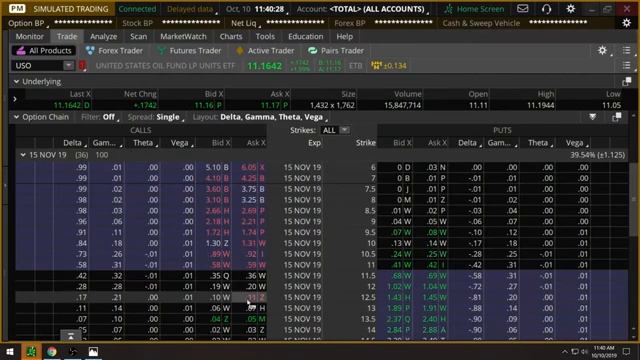
Task: Select the All Products button
Action: click(x=44, y=51)
